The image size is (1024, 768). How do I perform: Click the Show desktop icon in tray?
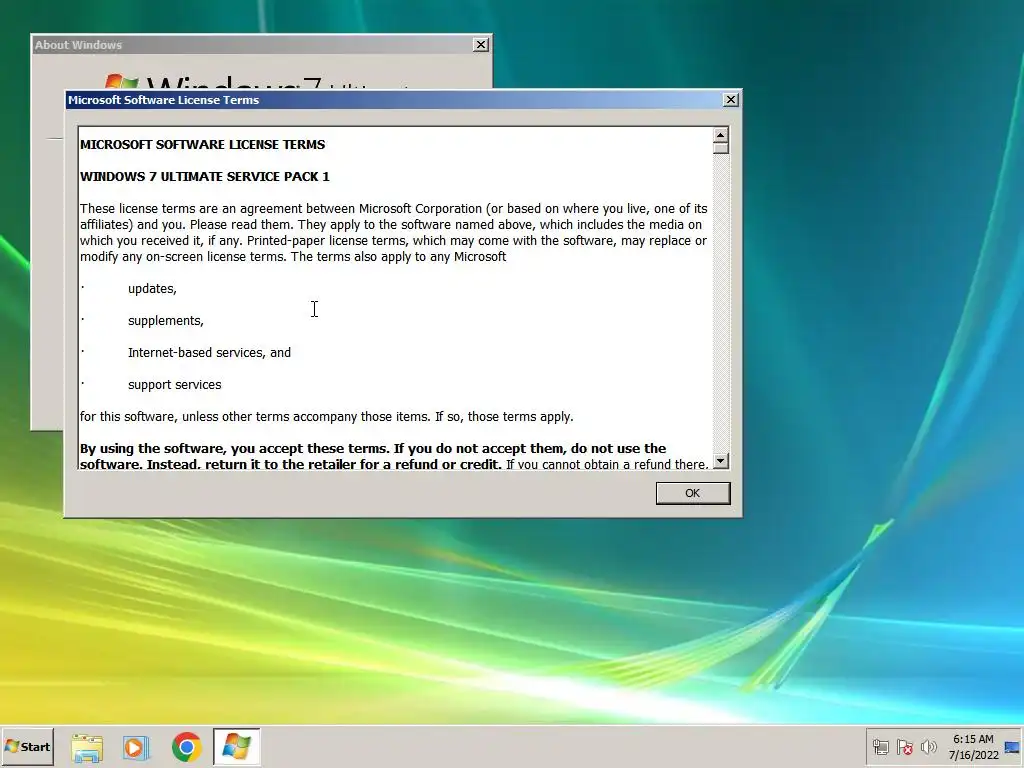pos(1013,747)
